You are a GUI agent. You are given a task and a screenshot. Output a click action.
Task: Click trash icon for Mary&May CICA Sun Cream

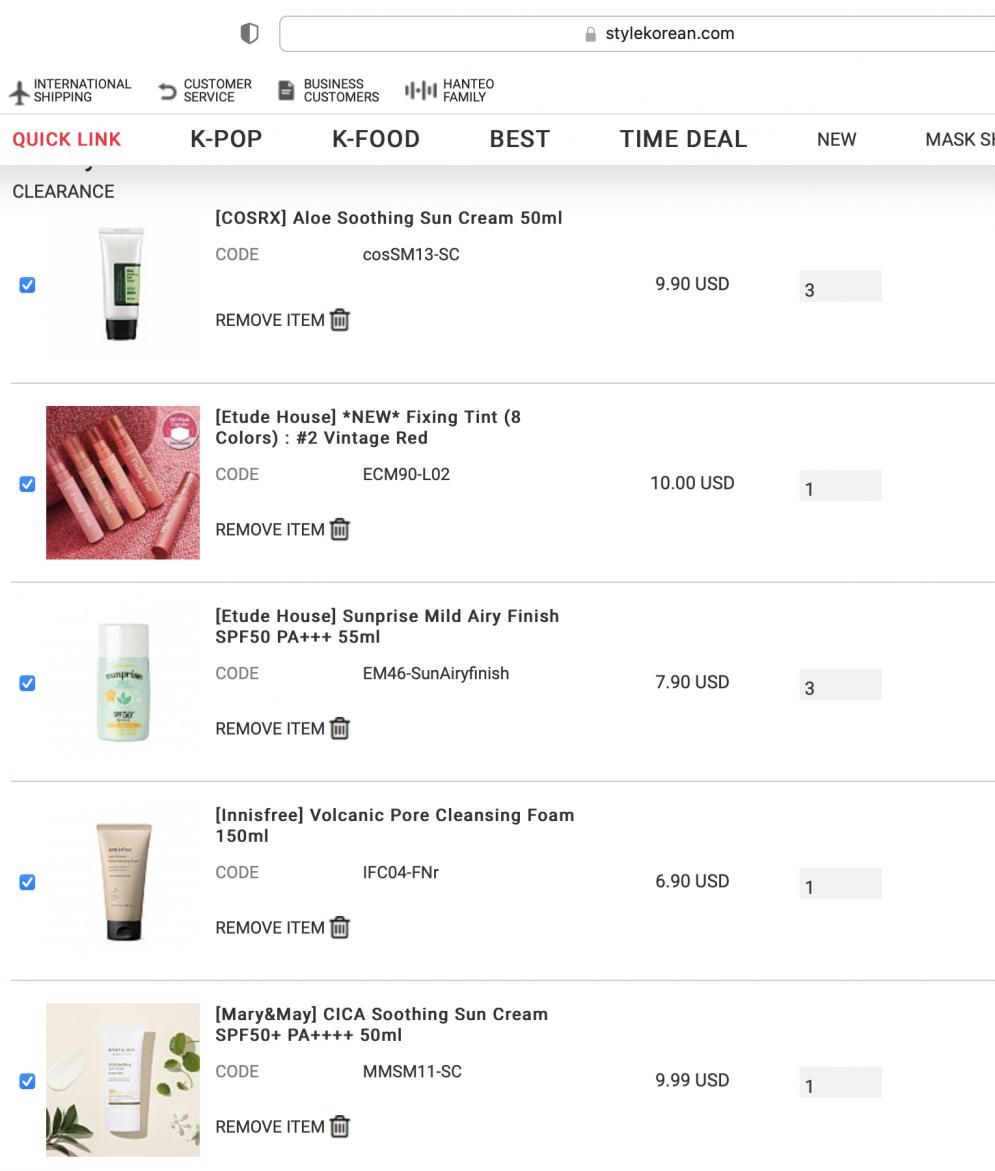(340, 1126)
